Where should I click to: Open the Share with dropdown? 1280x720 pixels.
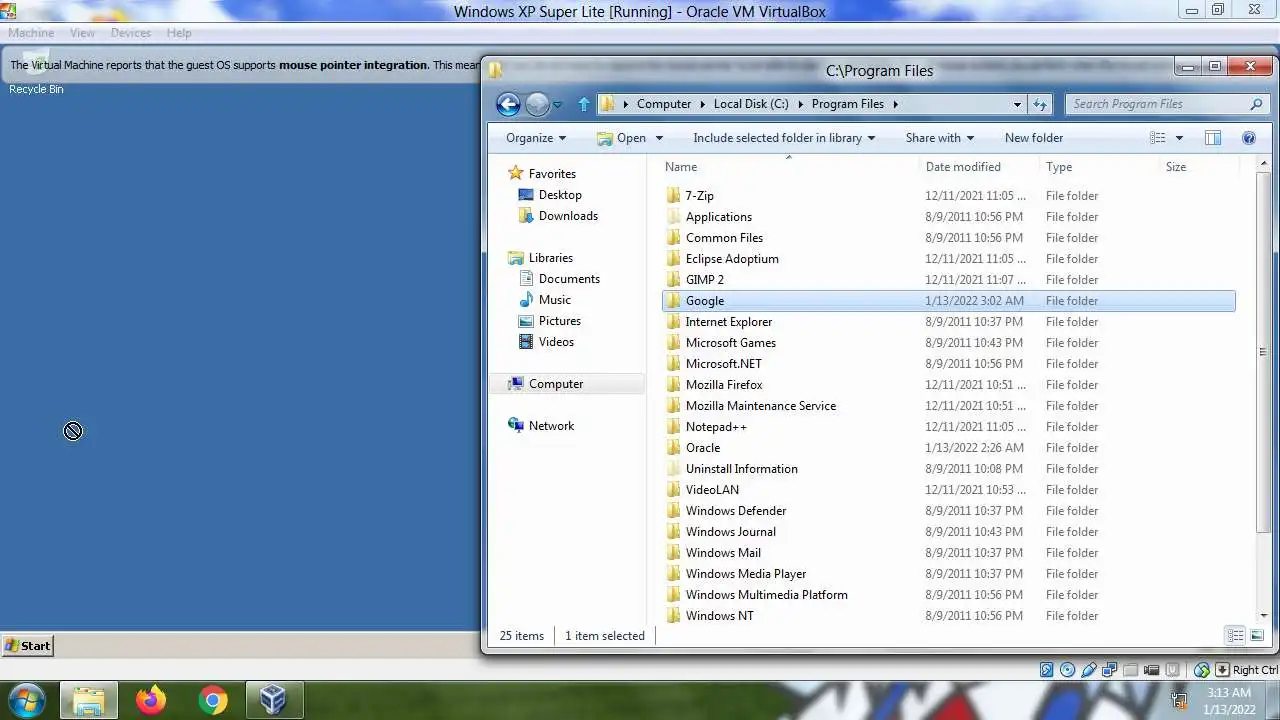pos(939,138)
